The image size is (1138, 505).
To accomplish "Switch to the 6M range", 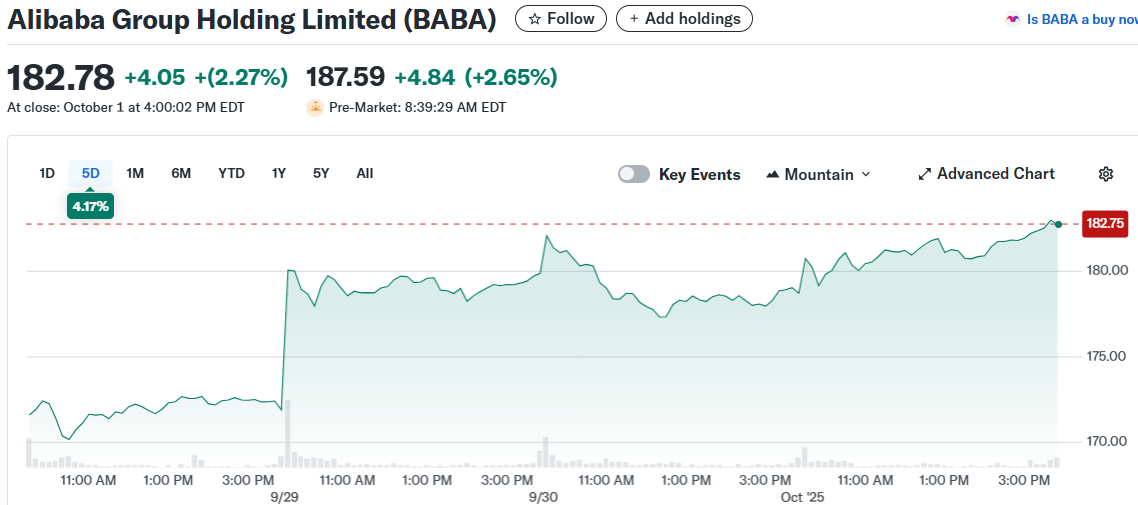I will [x=181, y=173].
